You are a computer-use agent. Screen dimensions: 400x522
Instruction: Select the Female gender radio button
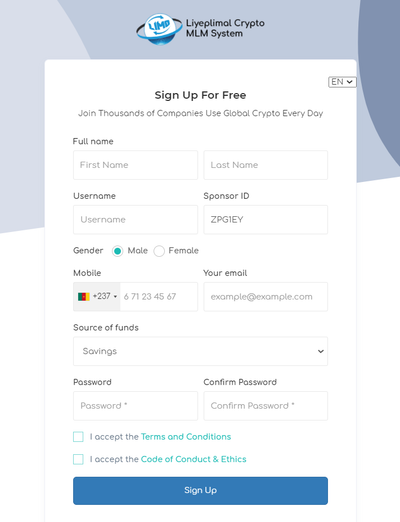159,251
